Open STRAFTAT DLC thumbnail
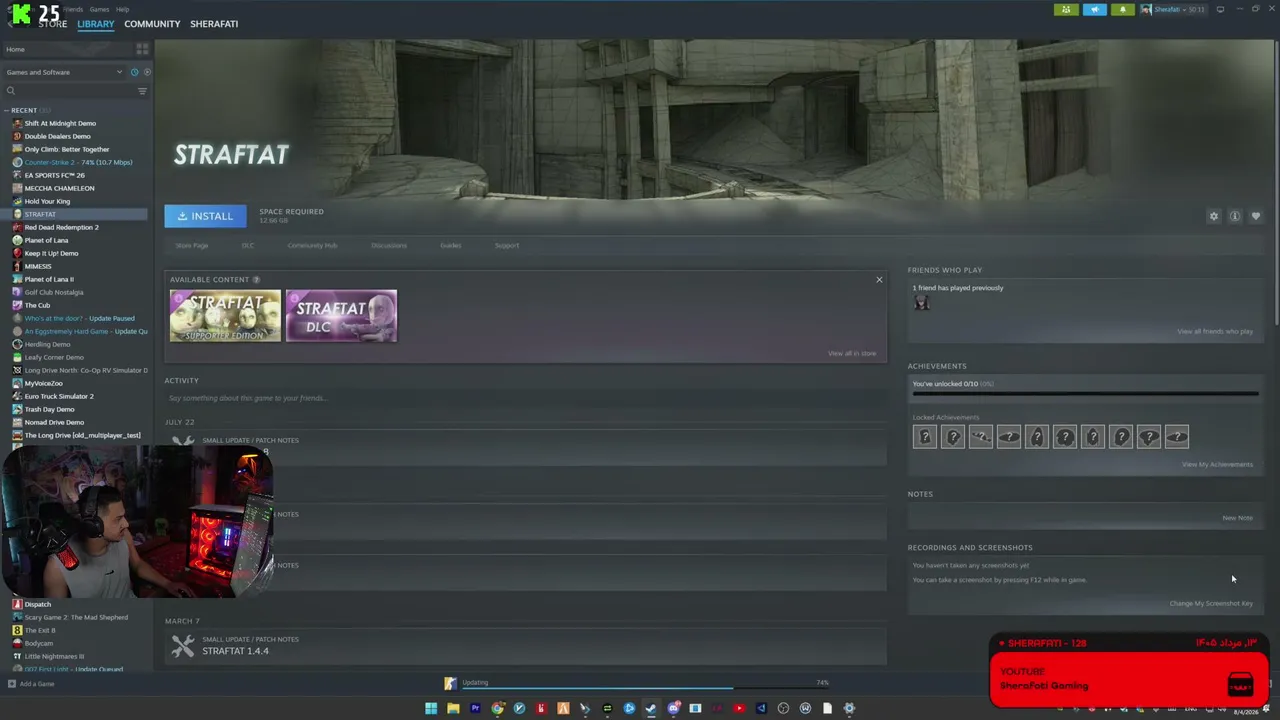1280x720 pixels. [x=341, y=316]
